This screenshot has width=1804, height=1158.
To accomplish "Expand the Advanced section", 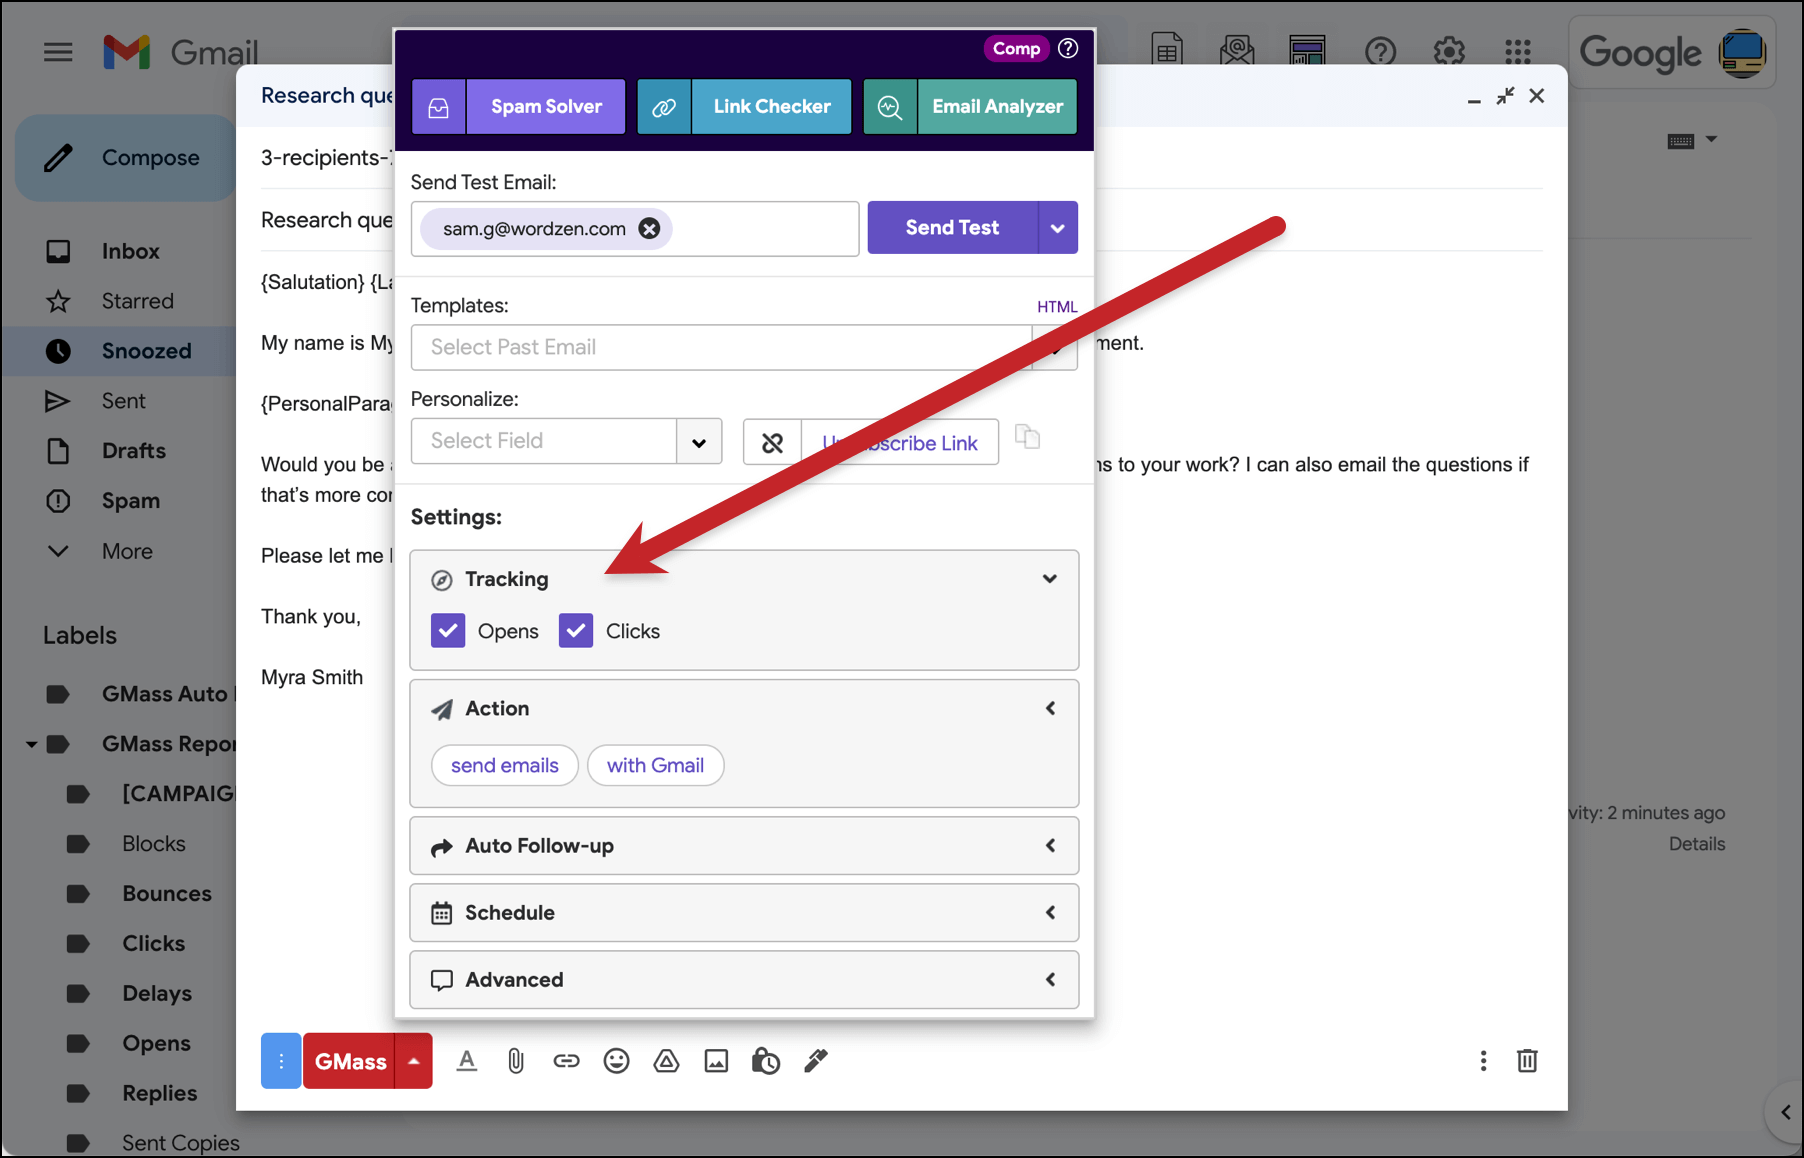I will (744, 980).
